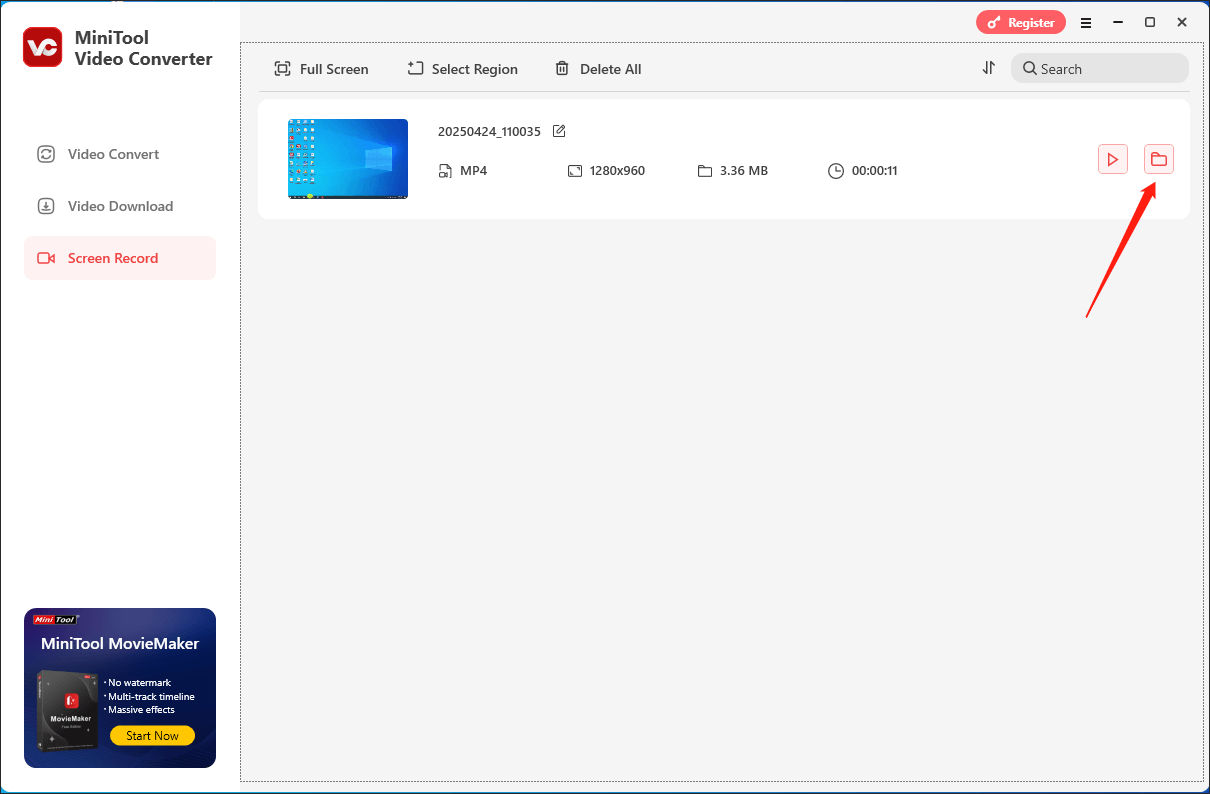Click the recording 20250424_110035 thumbnail

pyautogui.click(x=348, y=159)
